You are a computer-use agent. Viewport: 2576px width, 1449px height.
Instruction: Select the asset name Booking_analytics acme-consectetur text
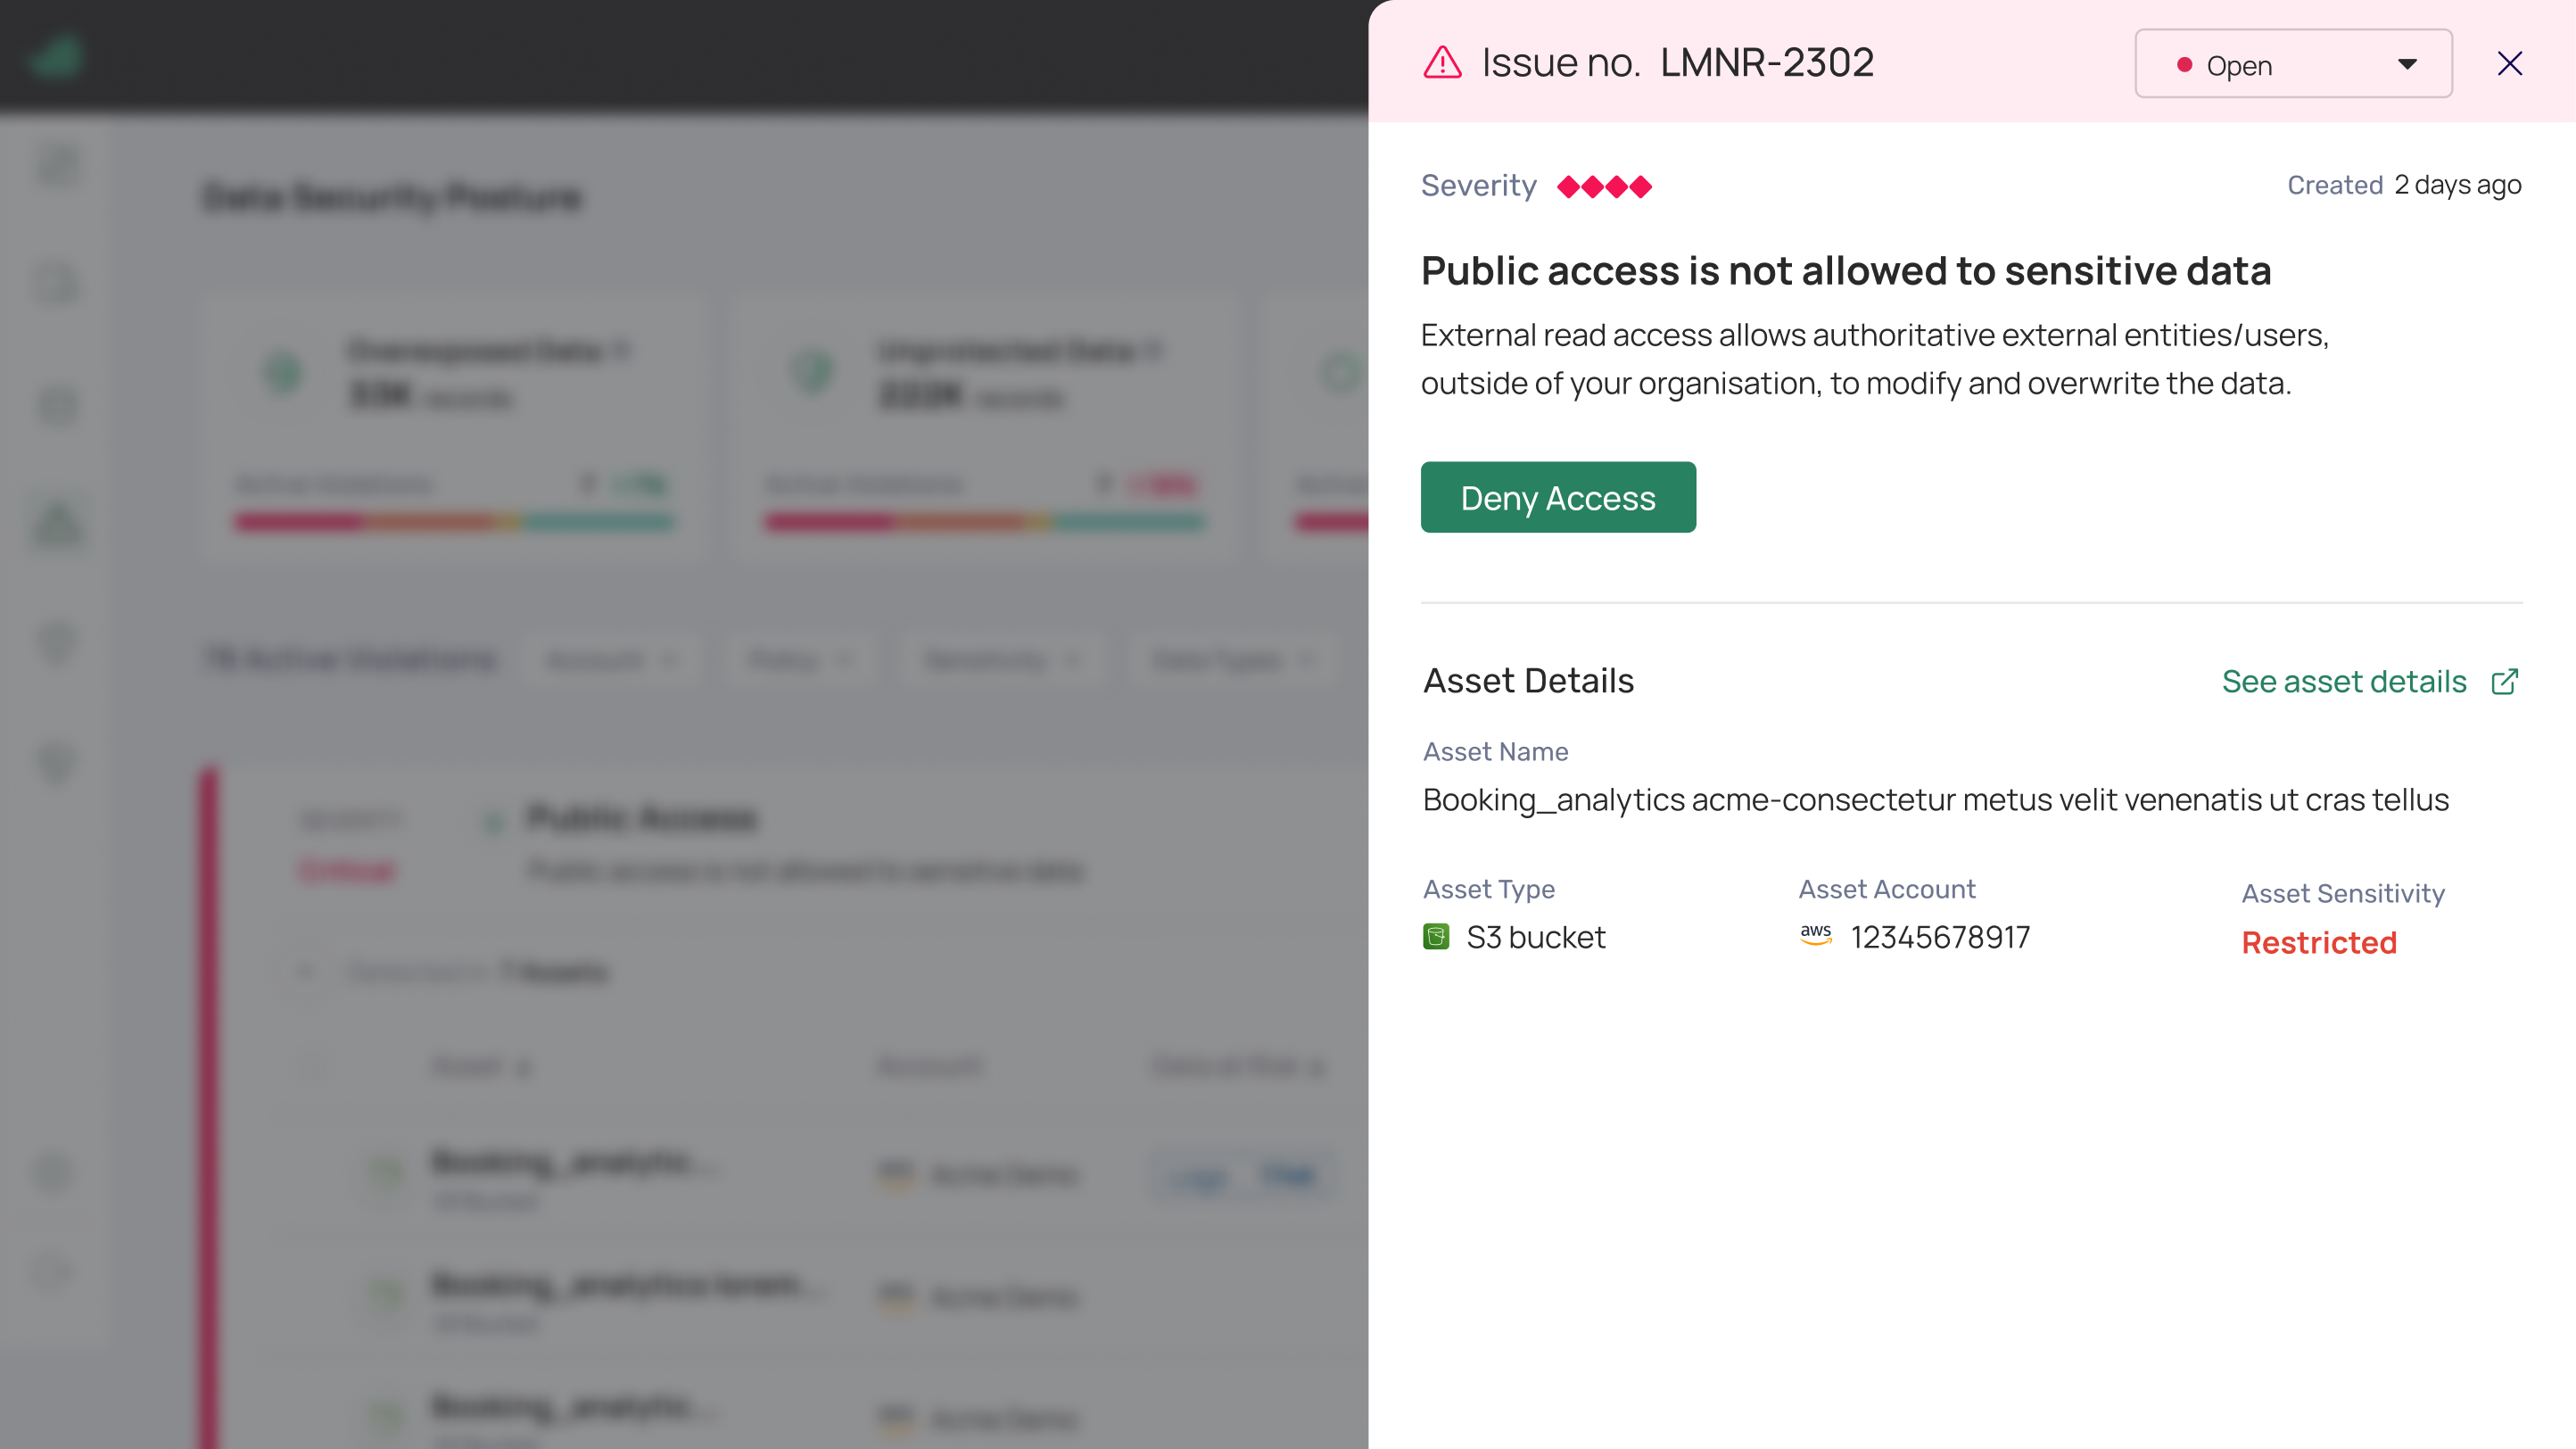click(1935, 800)
